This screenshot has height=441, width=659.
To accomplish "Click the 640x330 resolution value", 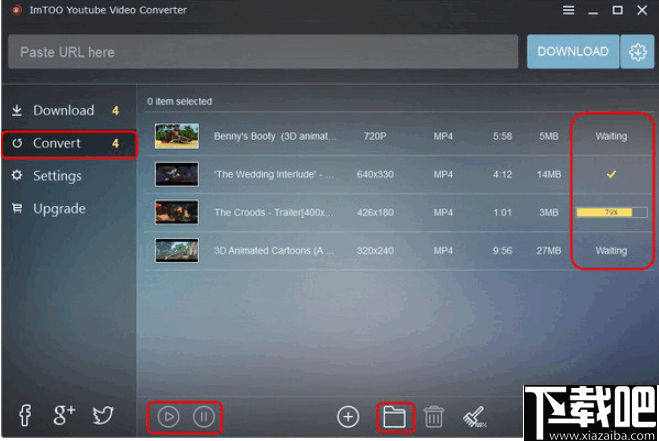I will [x=375, y=174].
